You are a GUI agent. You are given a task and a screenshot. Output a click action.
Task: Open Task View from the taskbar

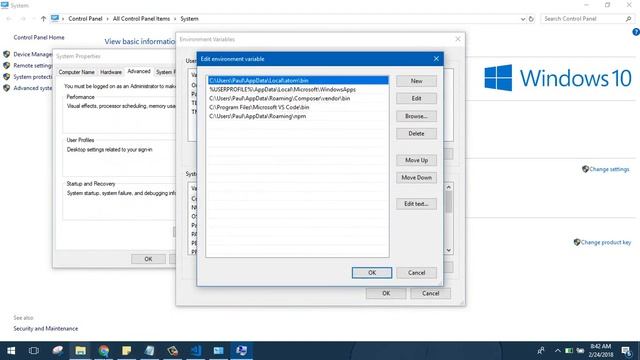tap(34, 351)
